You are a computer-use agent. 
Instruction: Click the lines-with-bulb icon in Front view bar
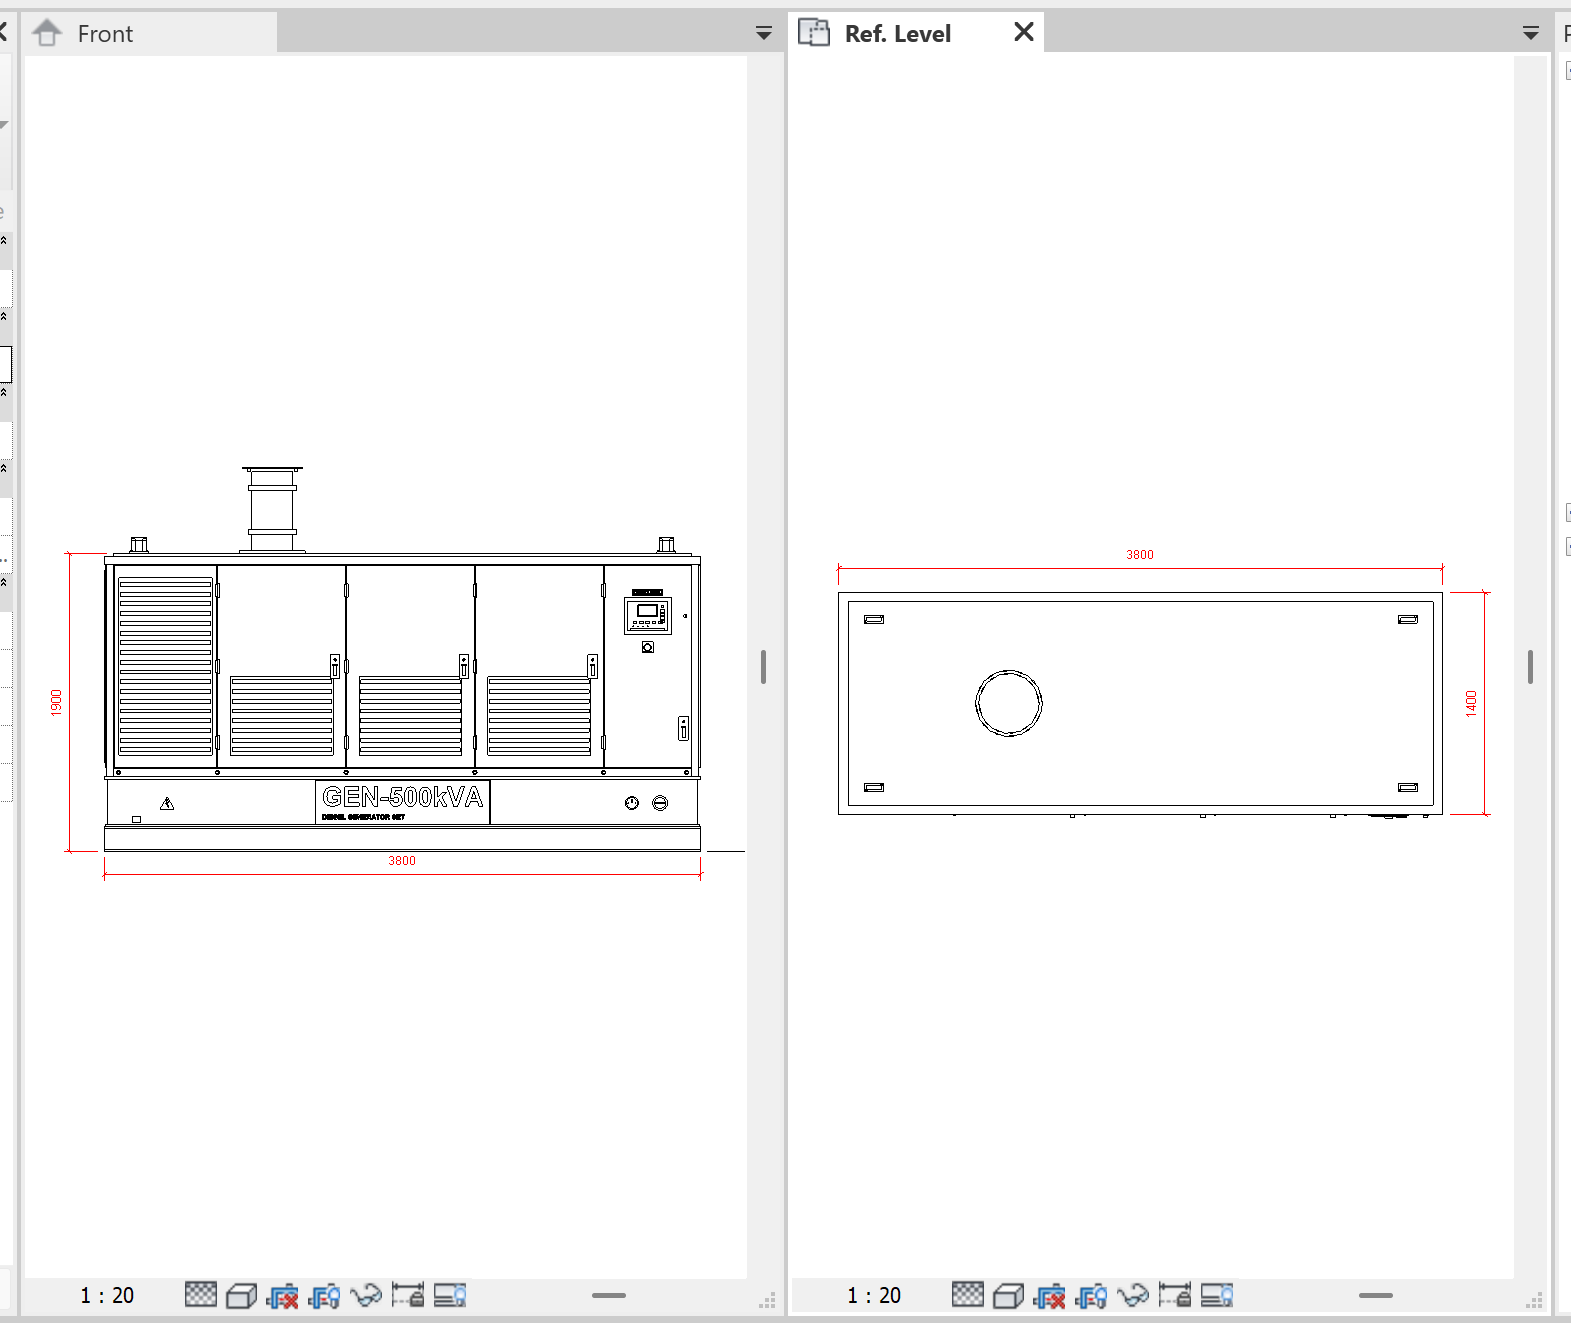450,1295
